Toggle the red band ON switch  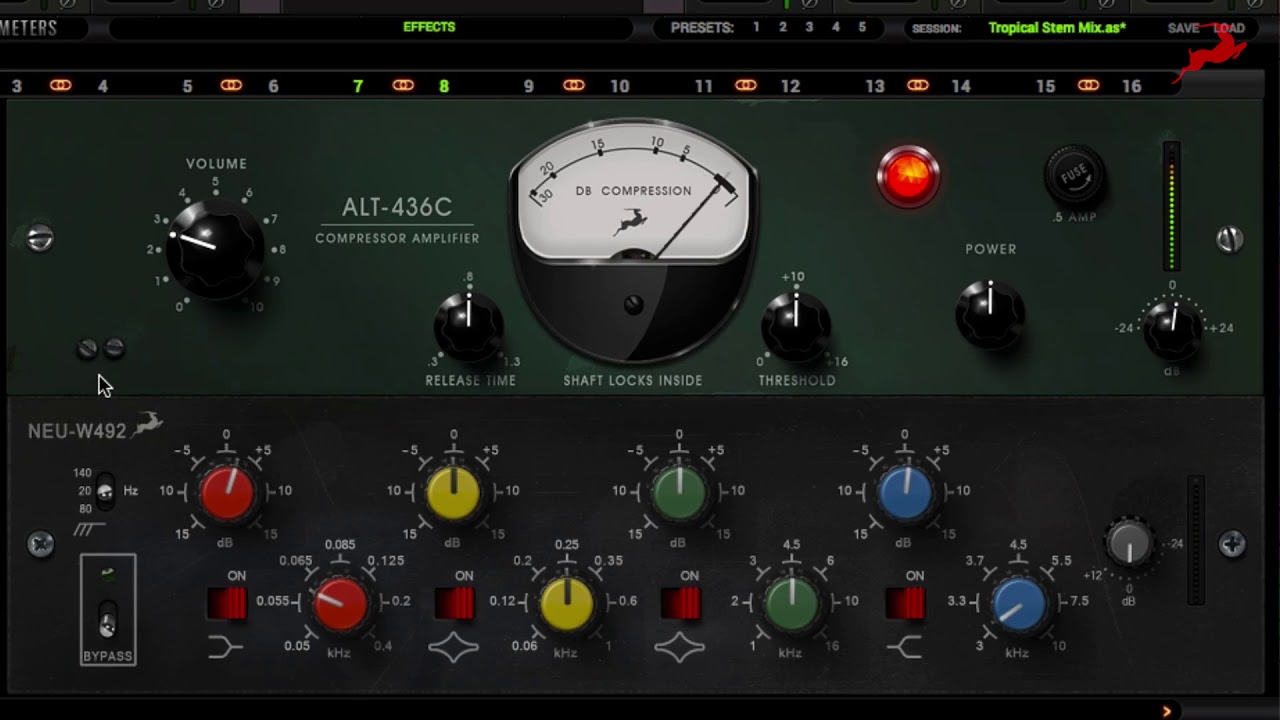point(227,603)
